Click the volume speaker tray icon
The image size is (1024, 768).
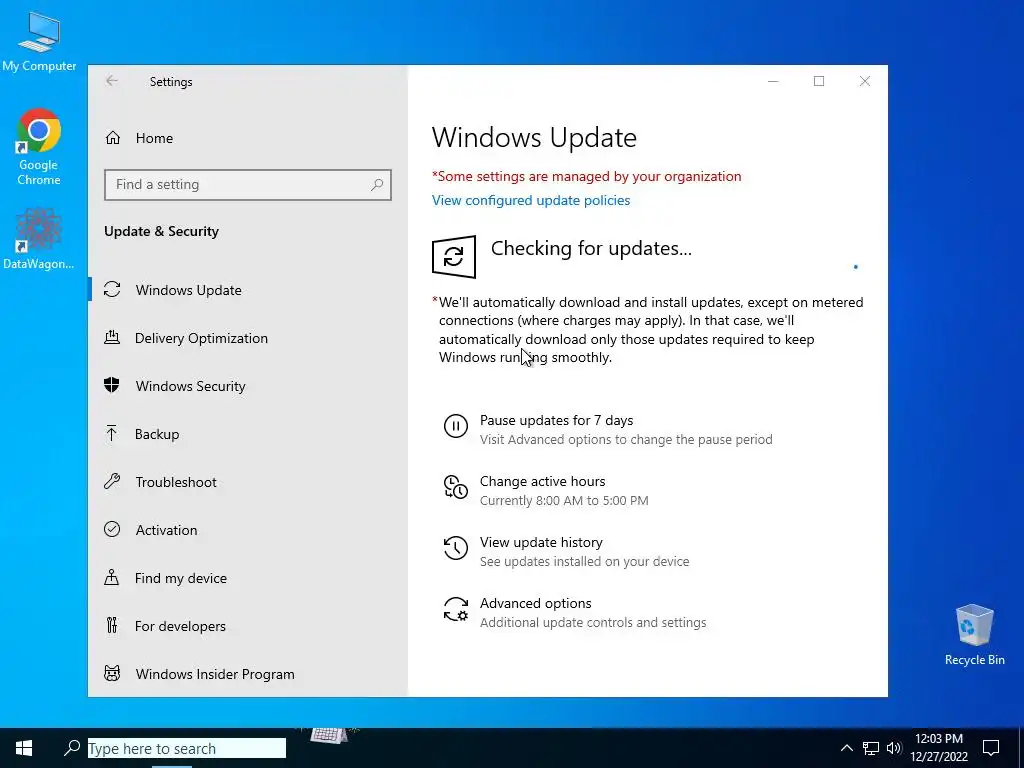tap(894, 748)
